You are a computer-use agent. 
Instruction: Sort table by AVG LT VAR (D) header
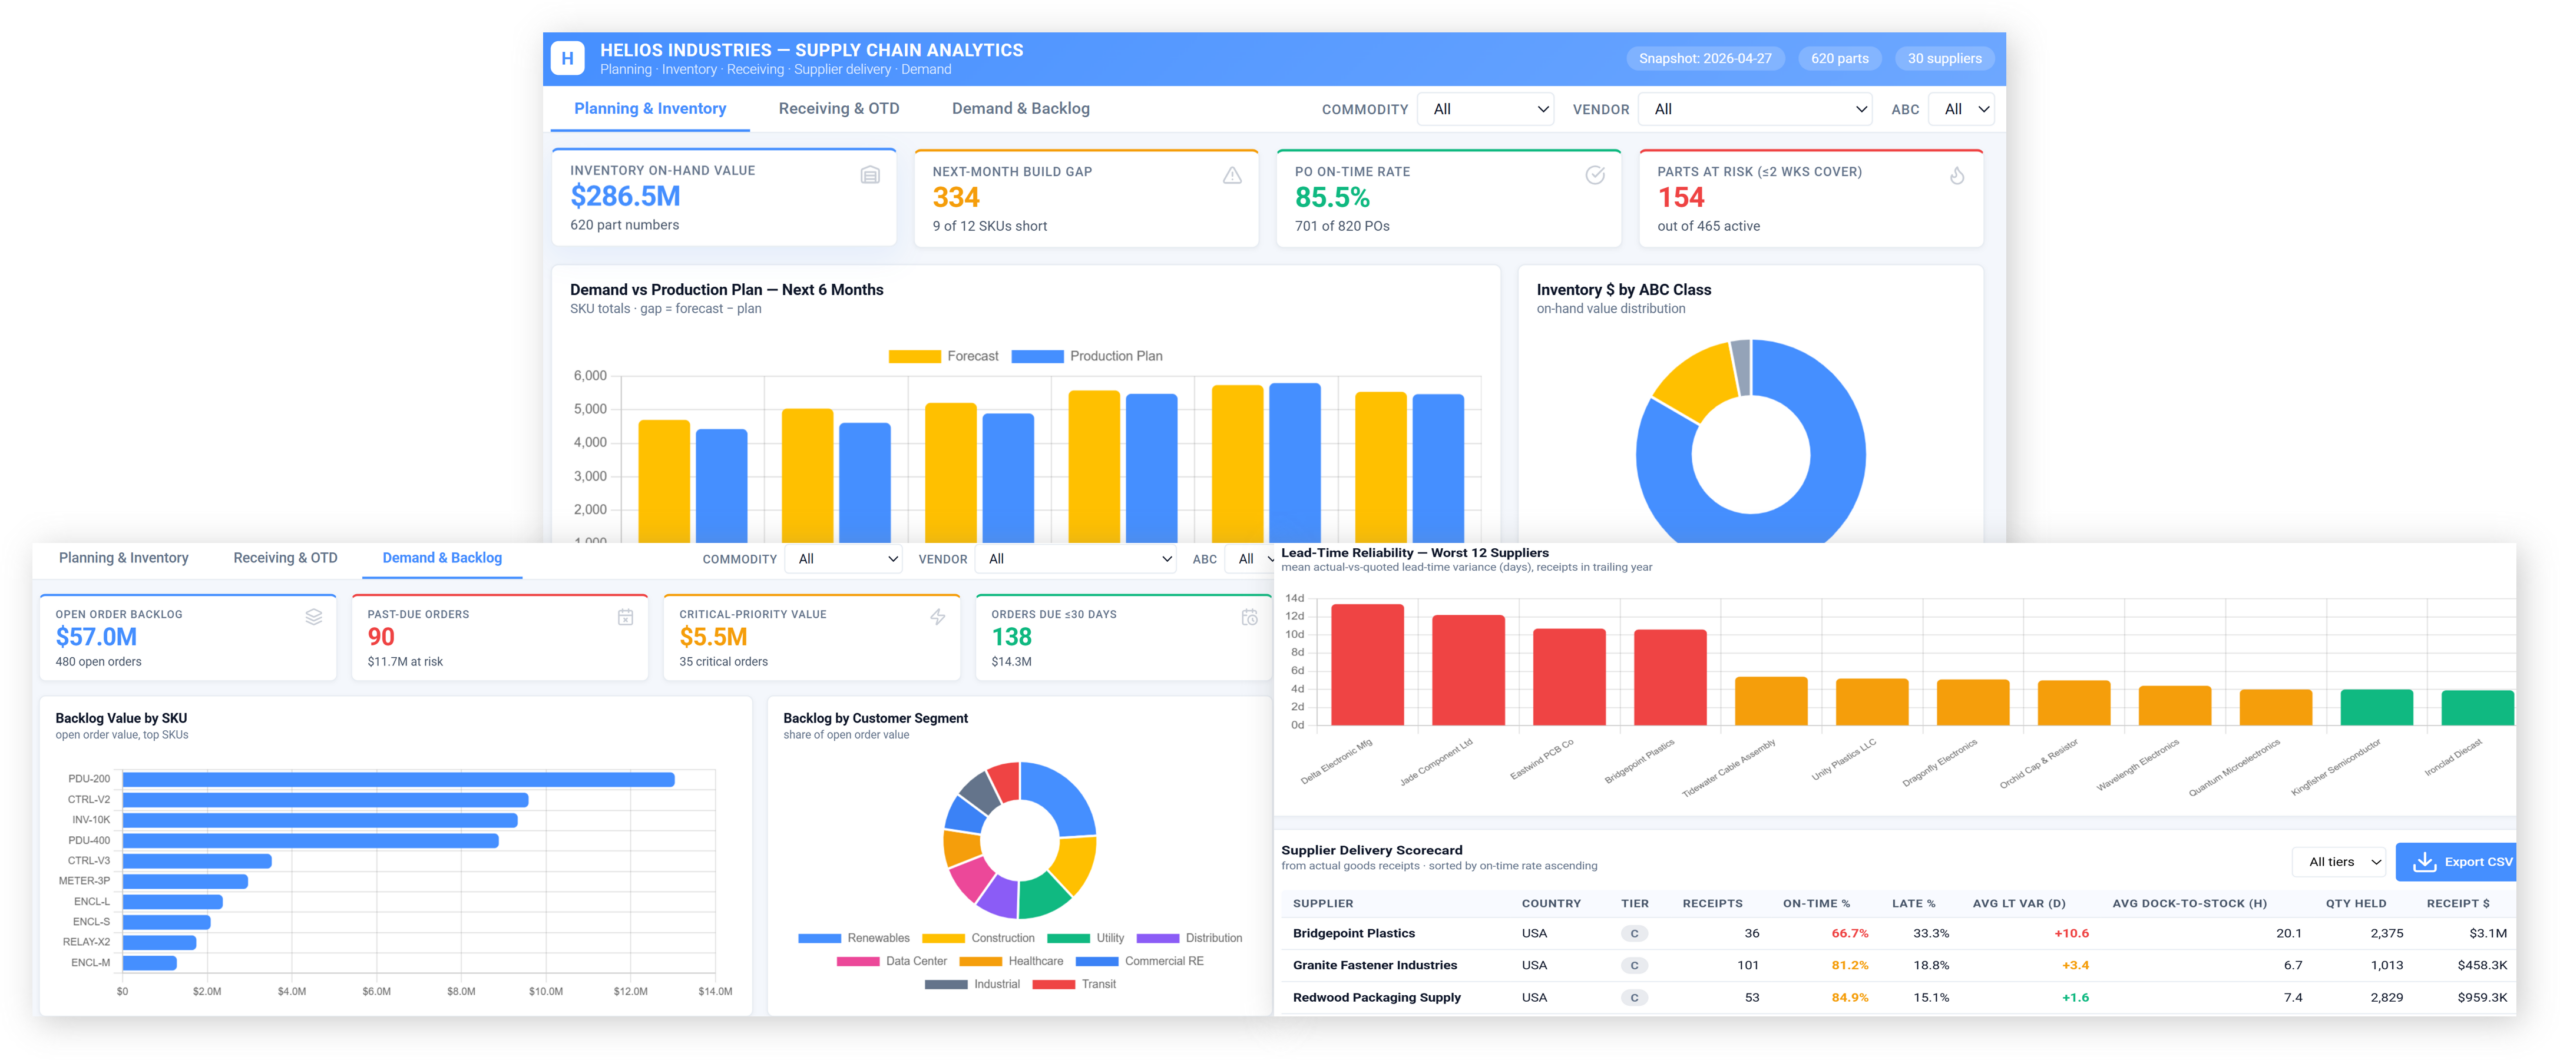tap(2018, 903)
